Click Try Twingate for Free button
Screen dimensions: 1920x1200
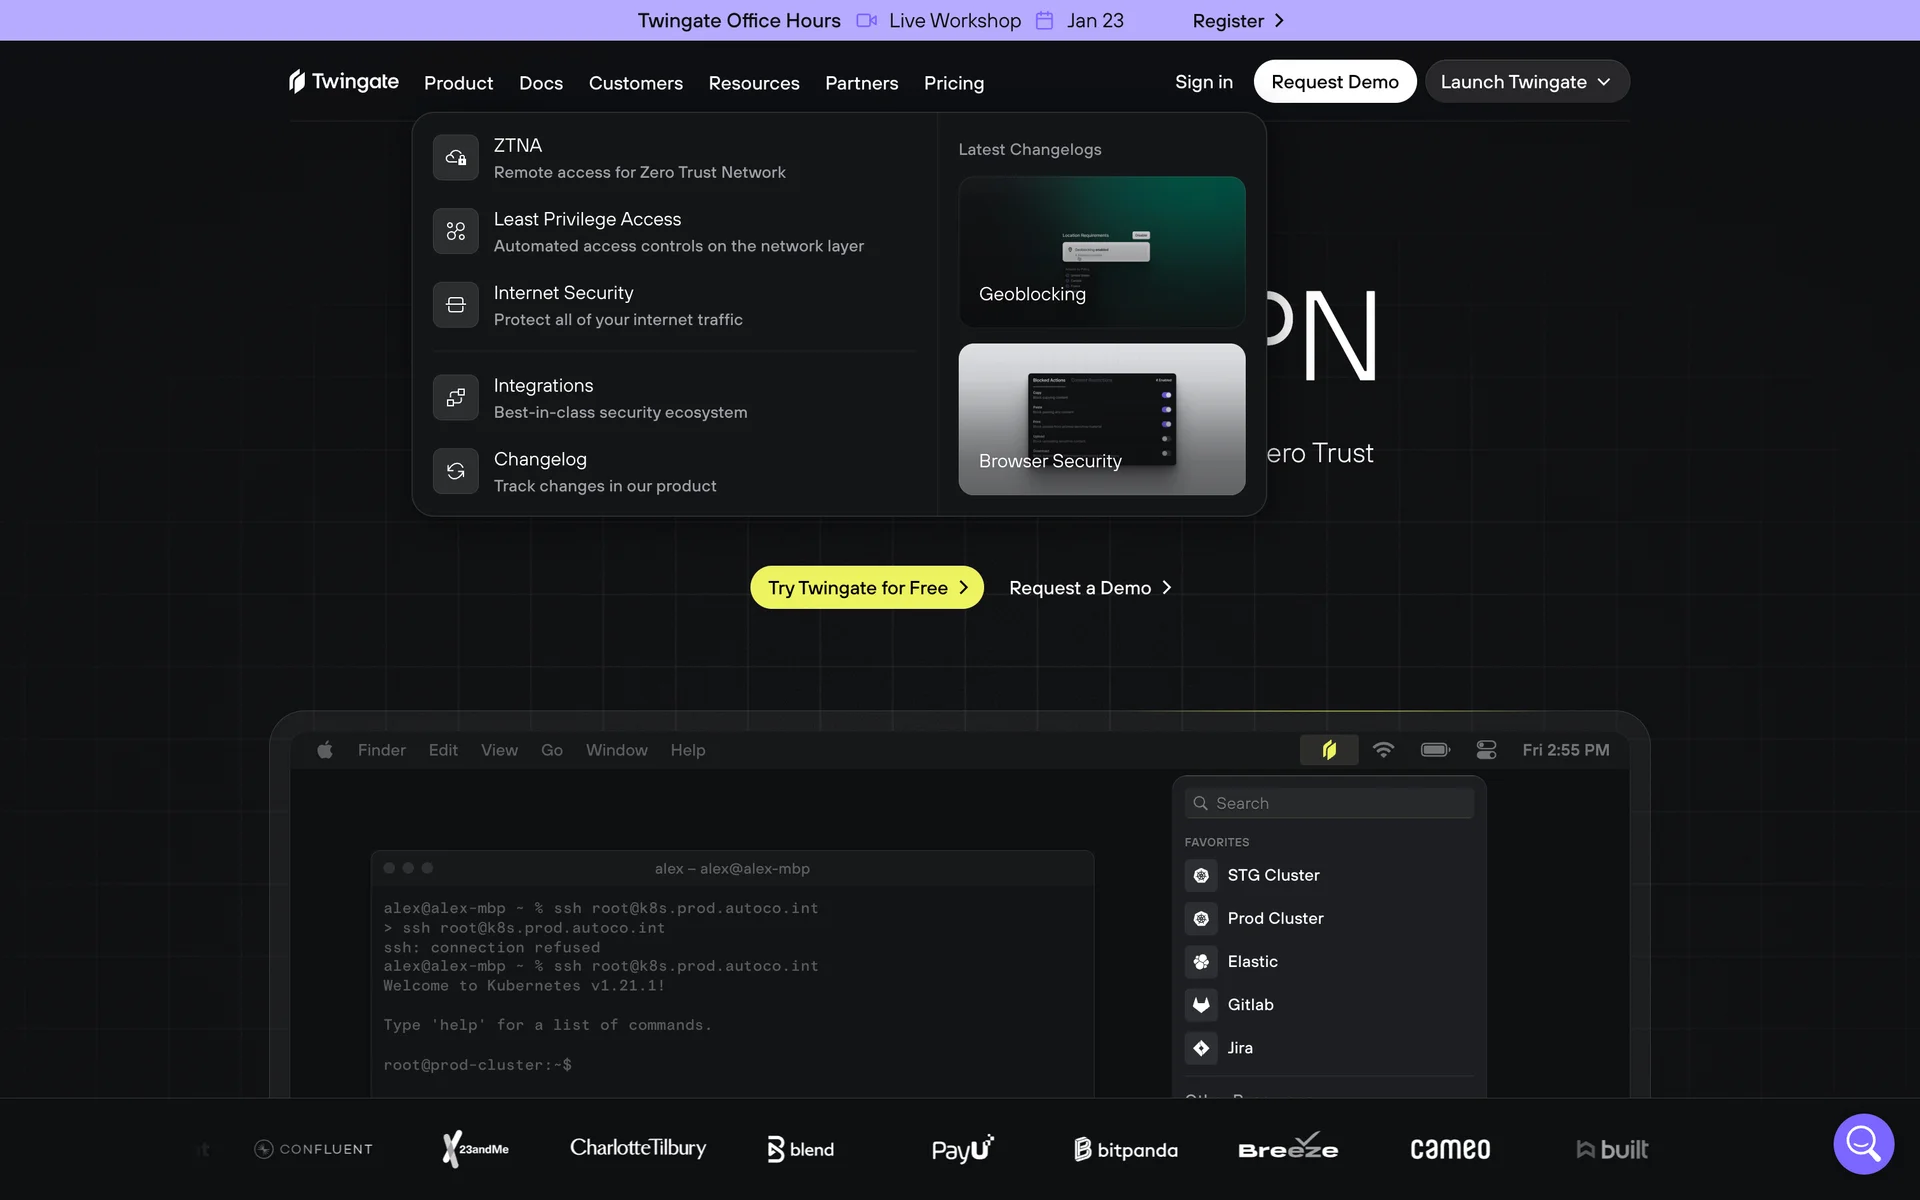tap(867, 588)
